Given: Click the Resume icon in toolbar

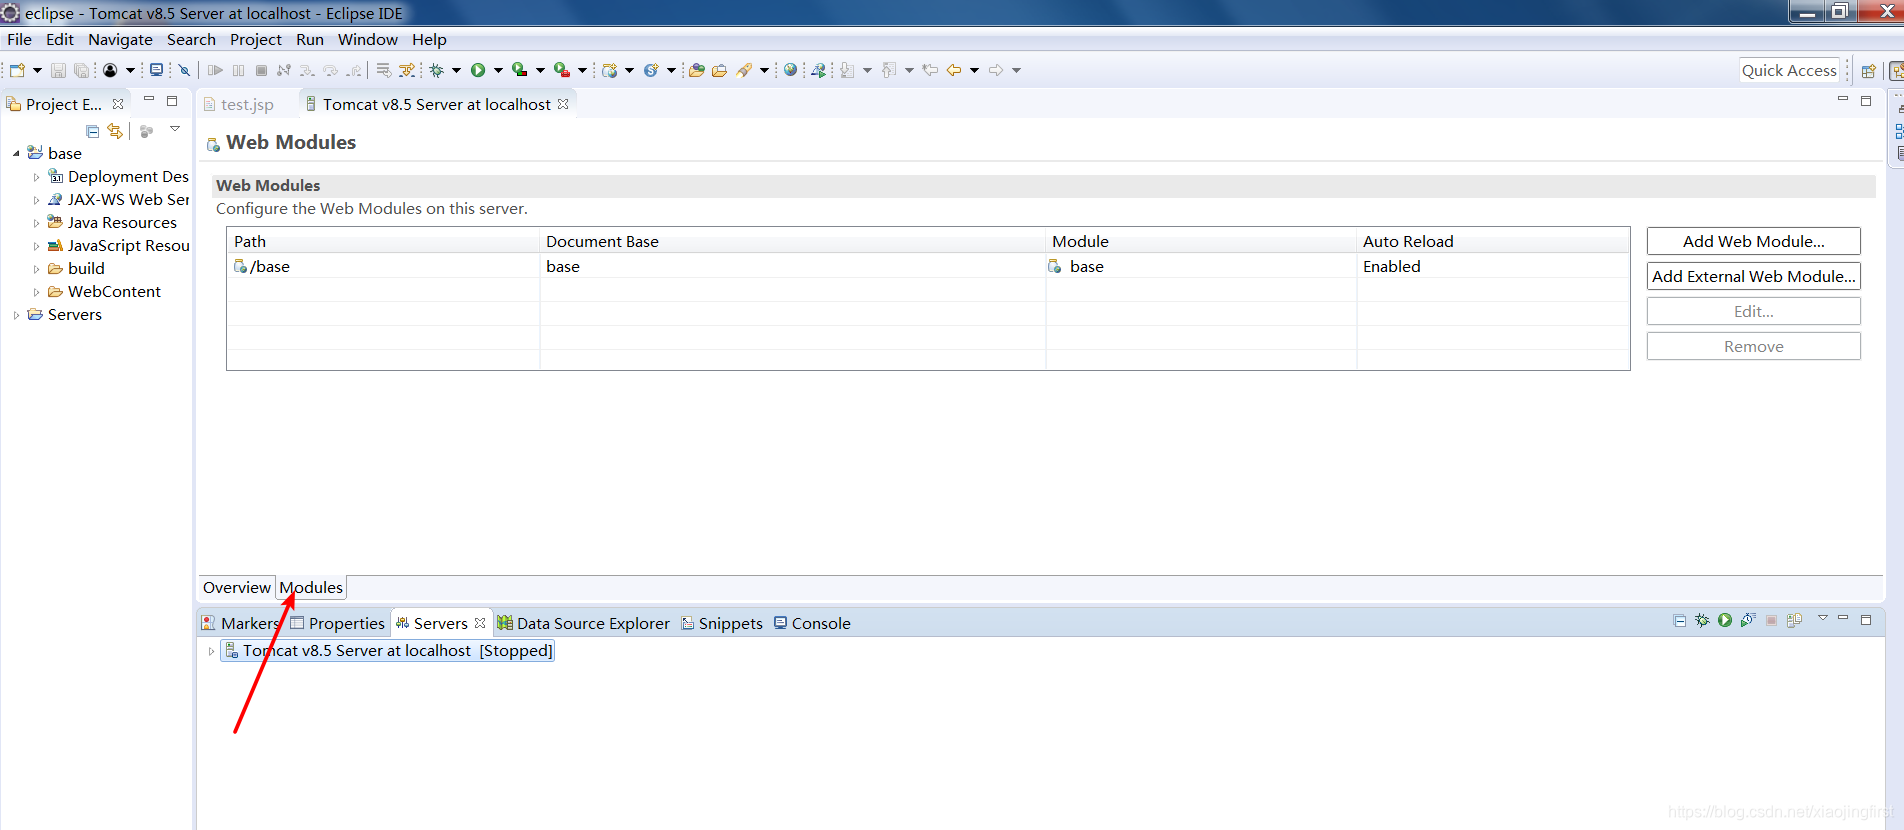Looking at the screenshot, I should pos(215,70).
